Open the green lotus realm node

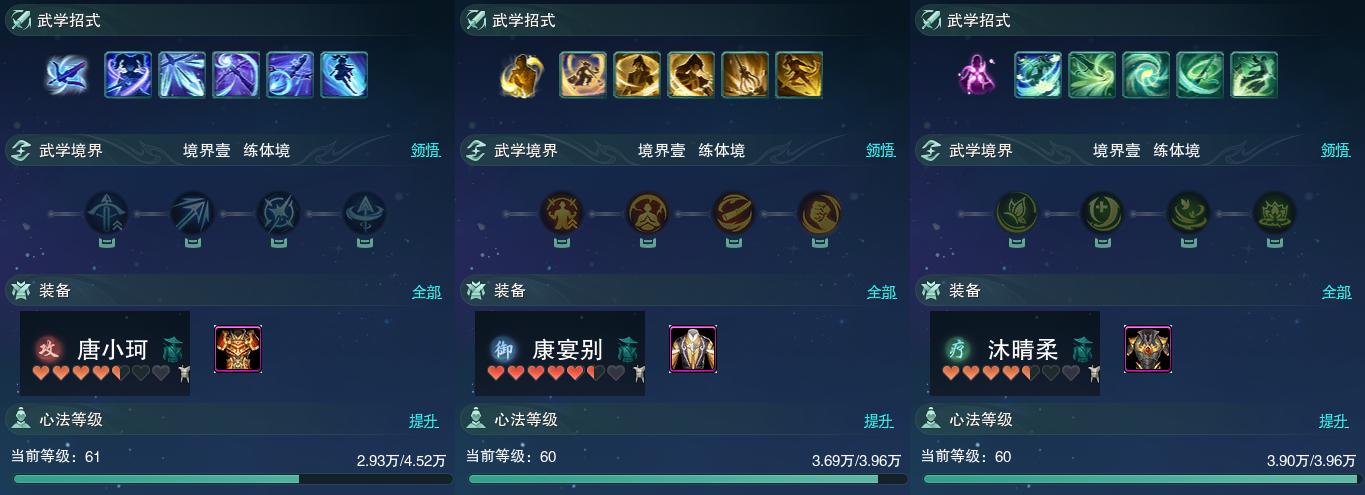[x=1017, y=213]
